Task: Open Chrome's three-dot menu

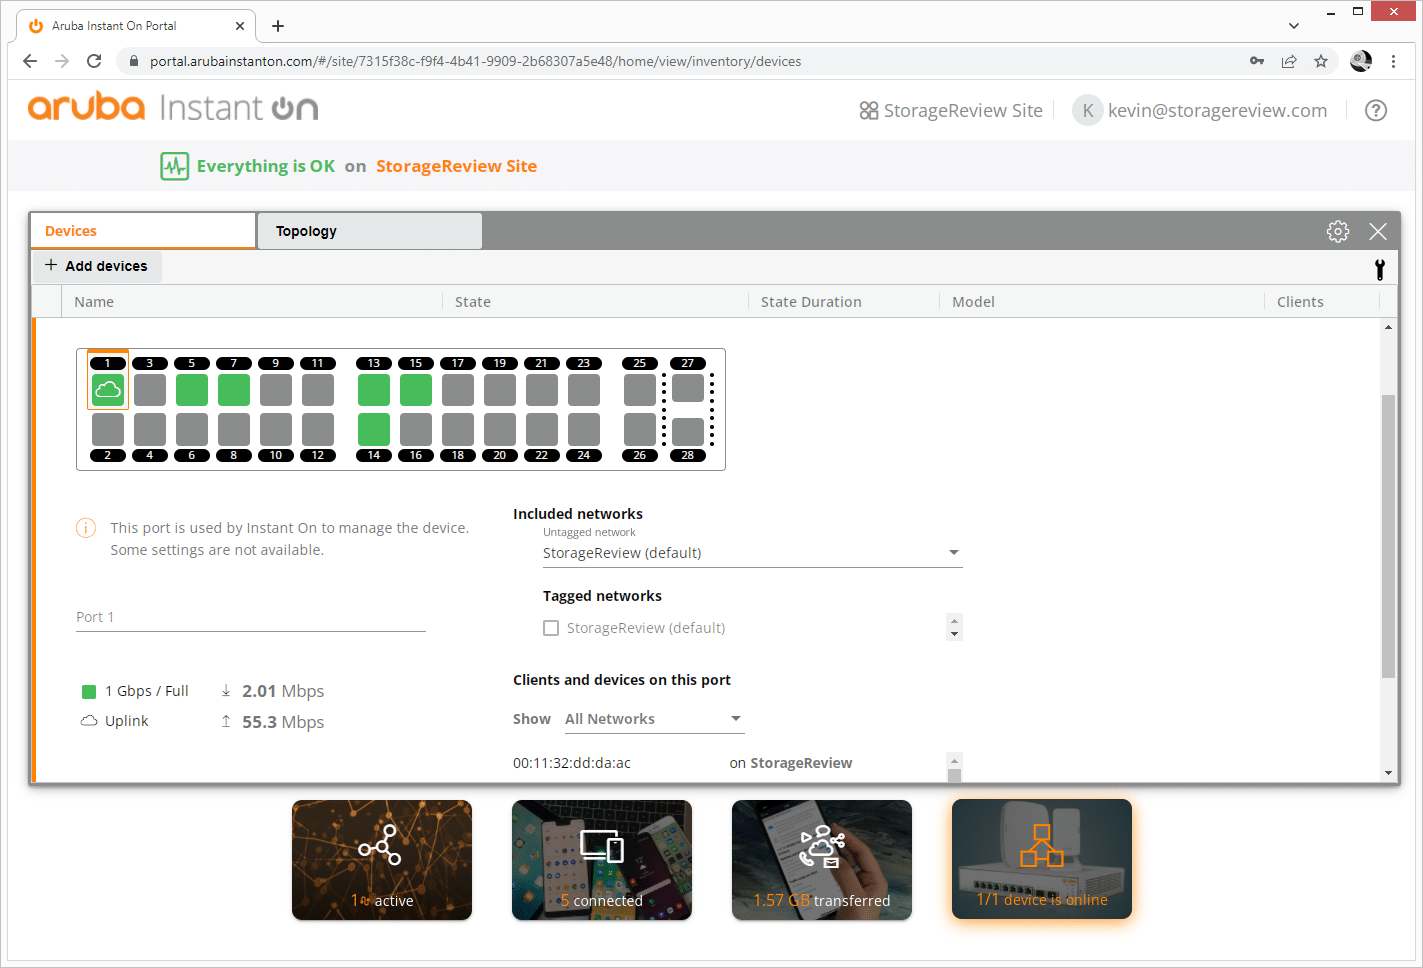Action: coord(1394,61)
